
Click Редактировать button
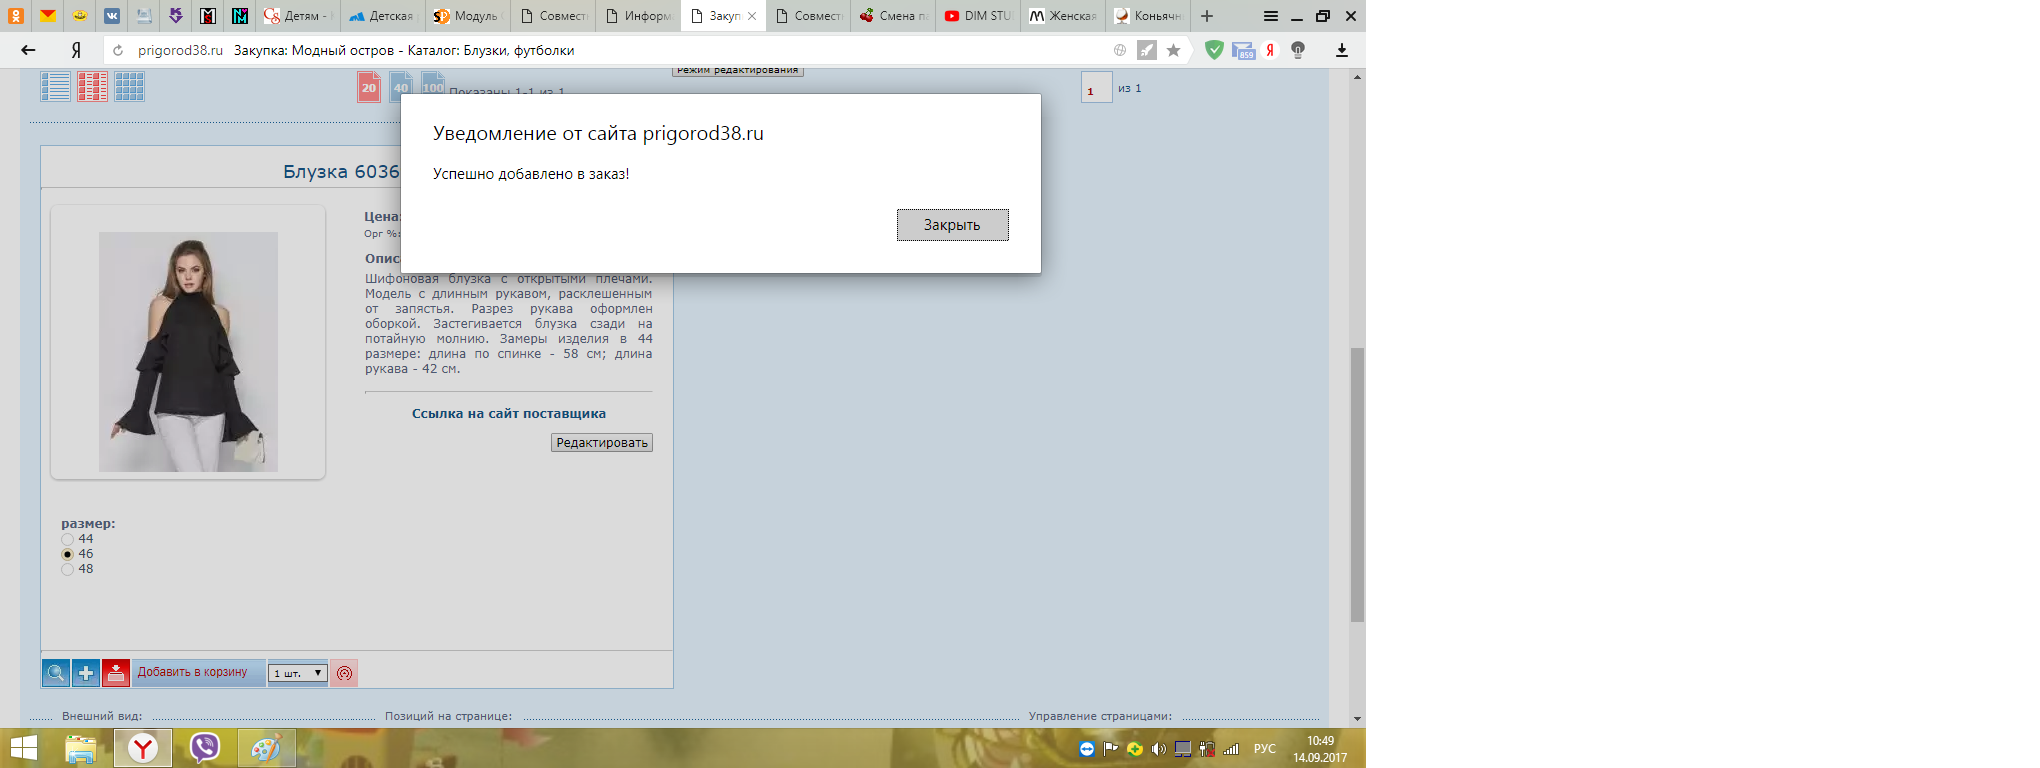click(602, 443)
